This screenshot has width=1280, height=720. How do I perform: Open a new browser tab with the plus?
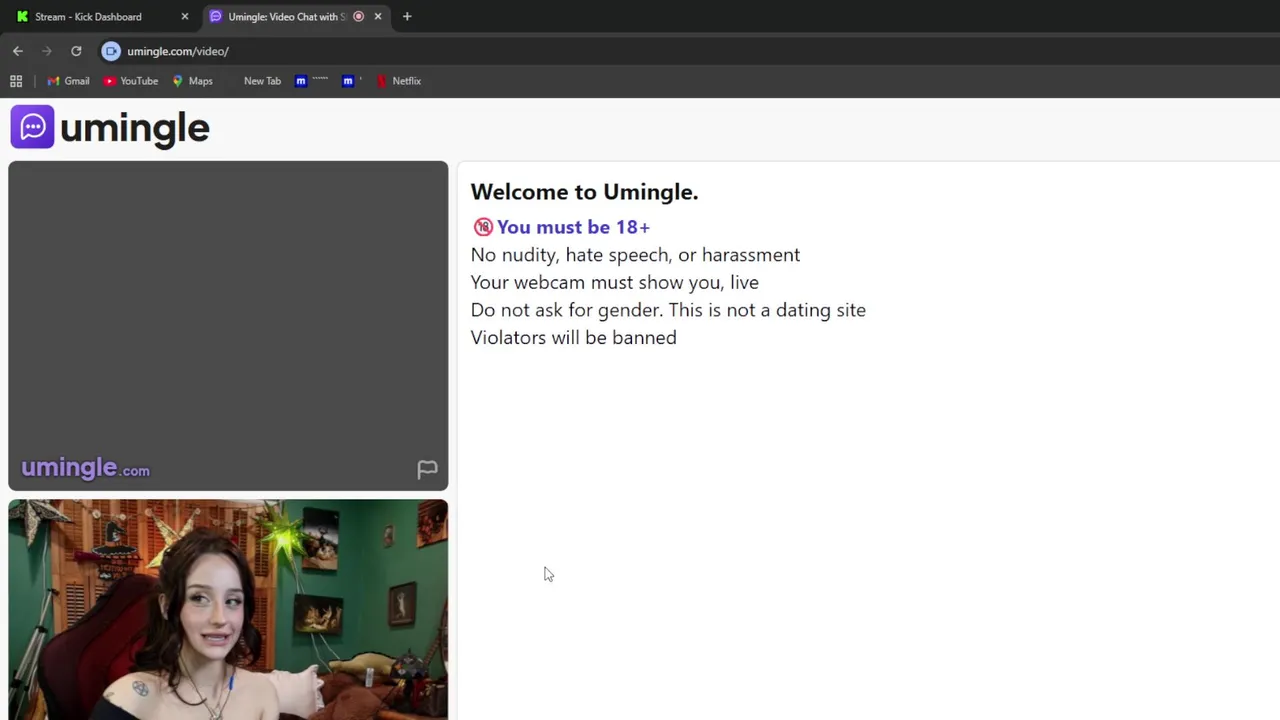point(407,16)
